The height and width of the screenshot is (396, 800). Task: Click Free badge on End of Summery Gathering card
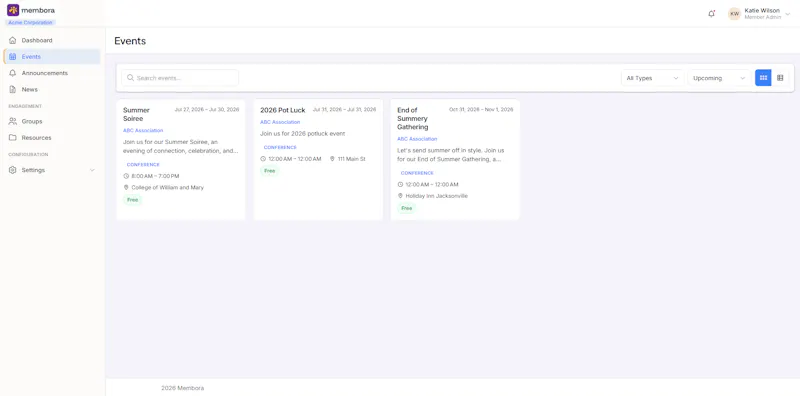tap(407, 208)
